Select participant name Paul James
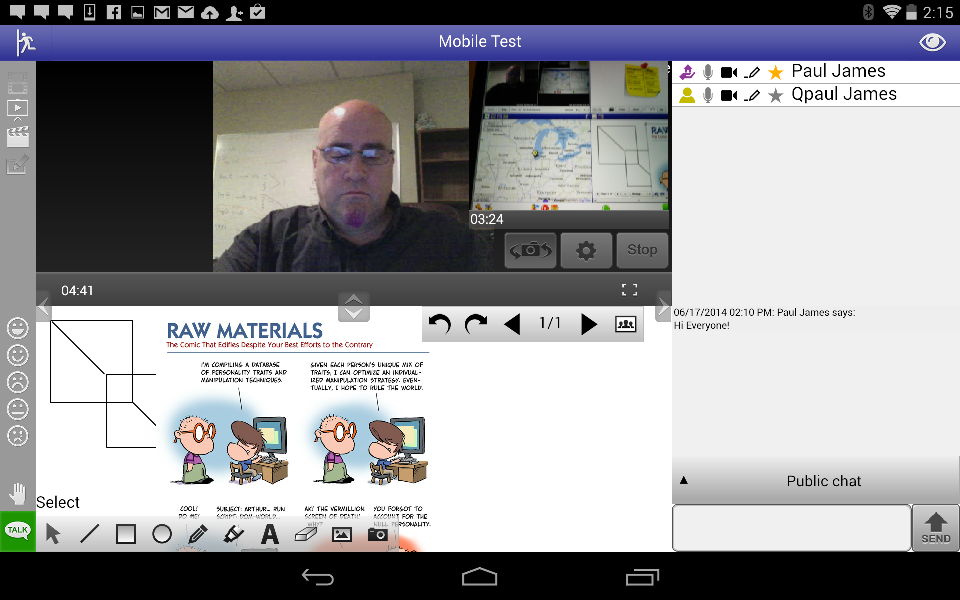This screenshot has width=960, height=600. (838, 72)
